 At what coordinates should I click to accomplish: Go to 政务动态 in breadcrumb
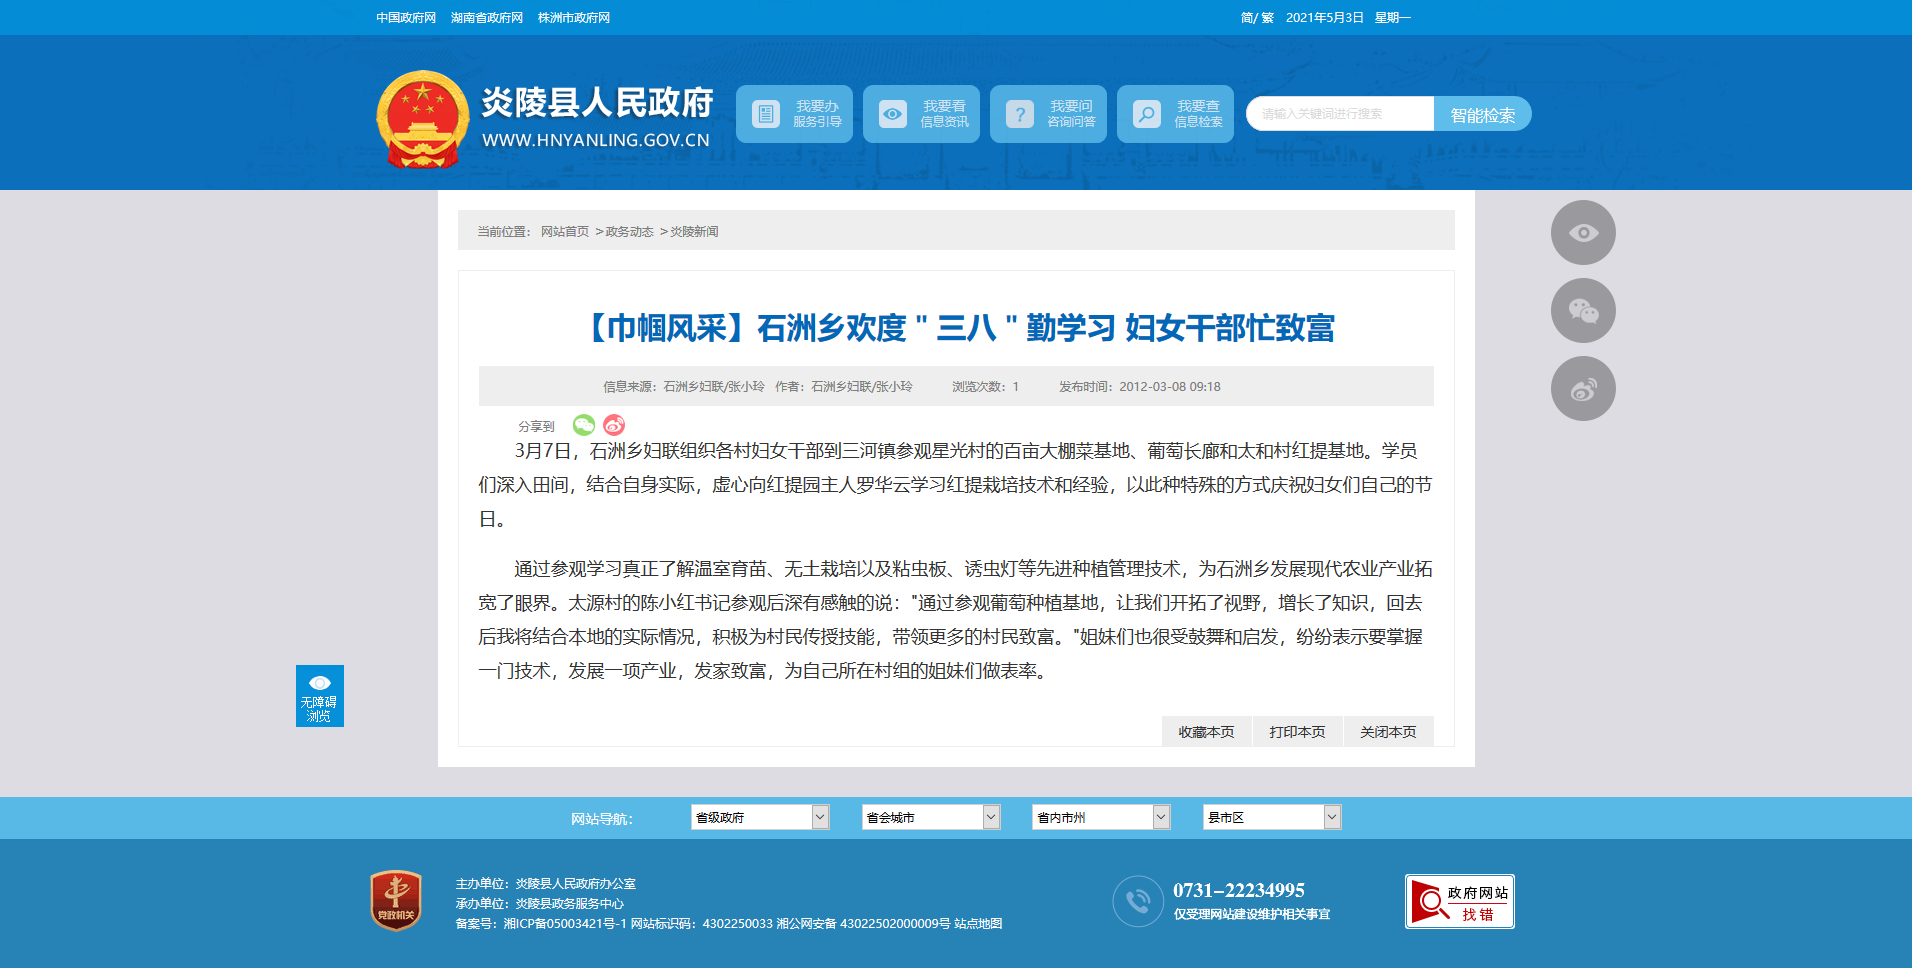click(629, 232)
